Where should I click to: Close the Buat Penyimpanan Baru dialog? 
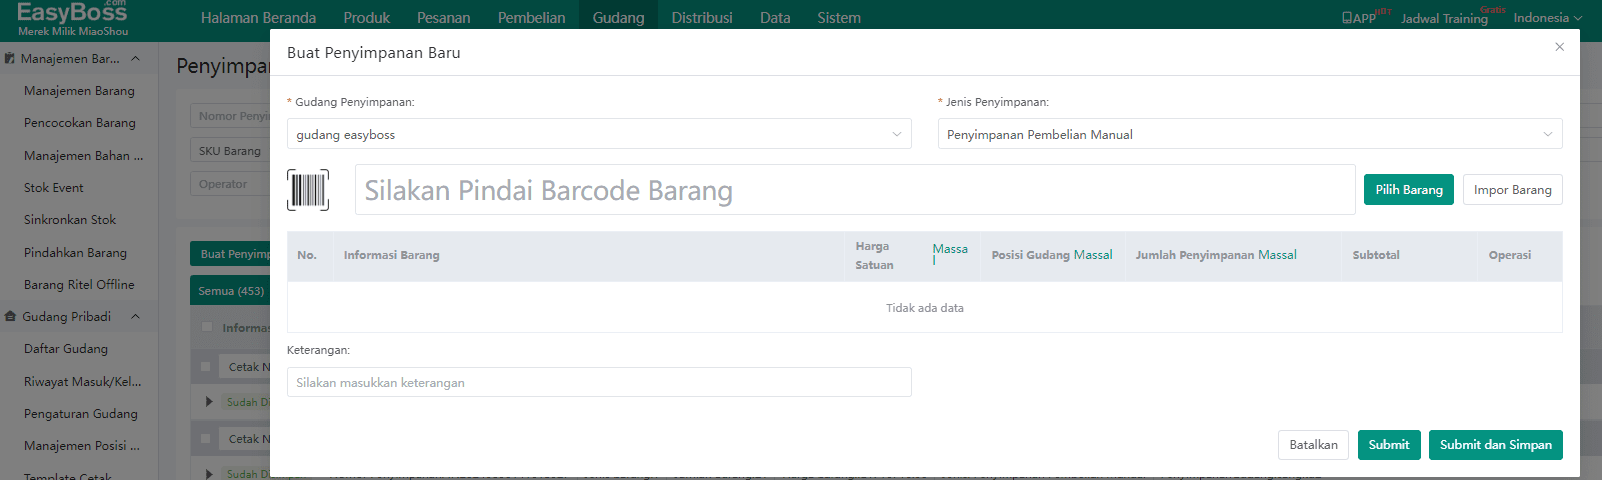1559,47
